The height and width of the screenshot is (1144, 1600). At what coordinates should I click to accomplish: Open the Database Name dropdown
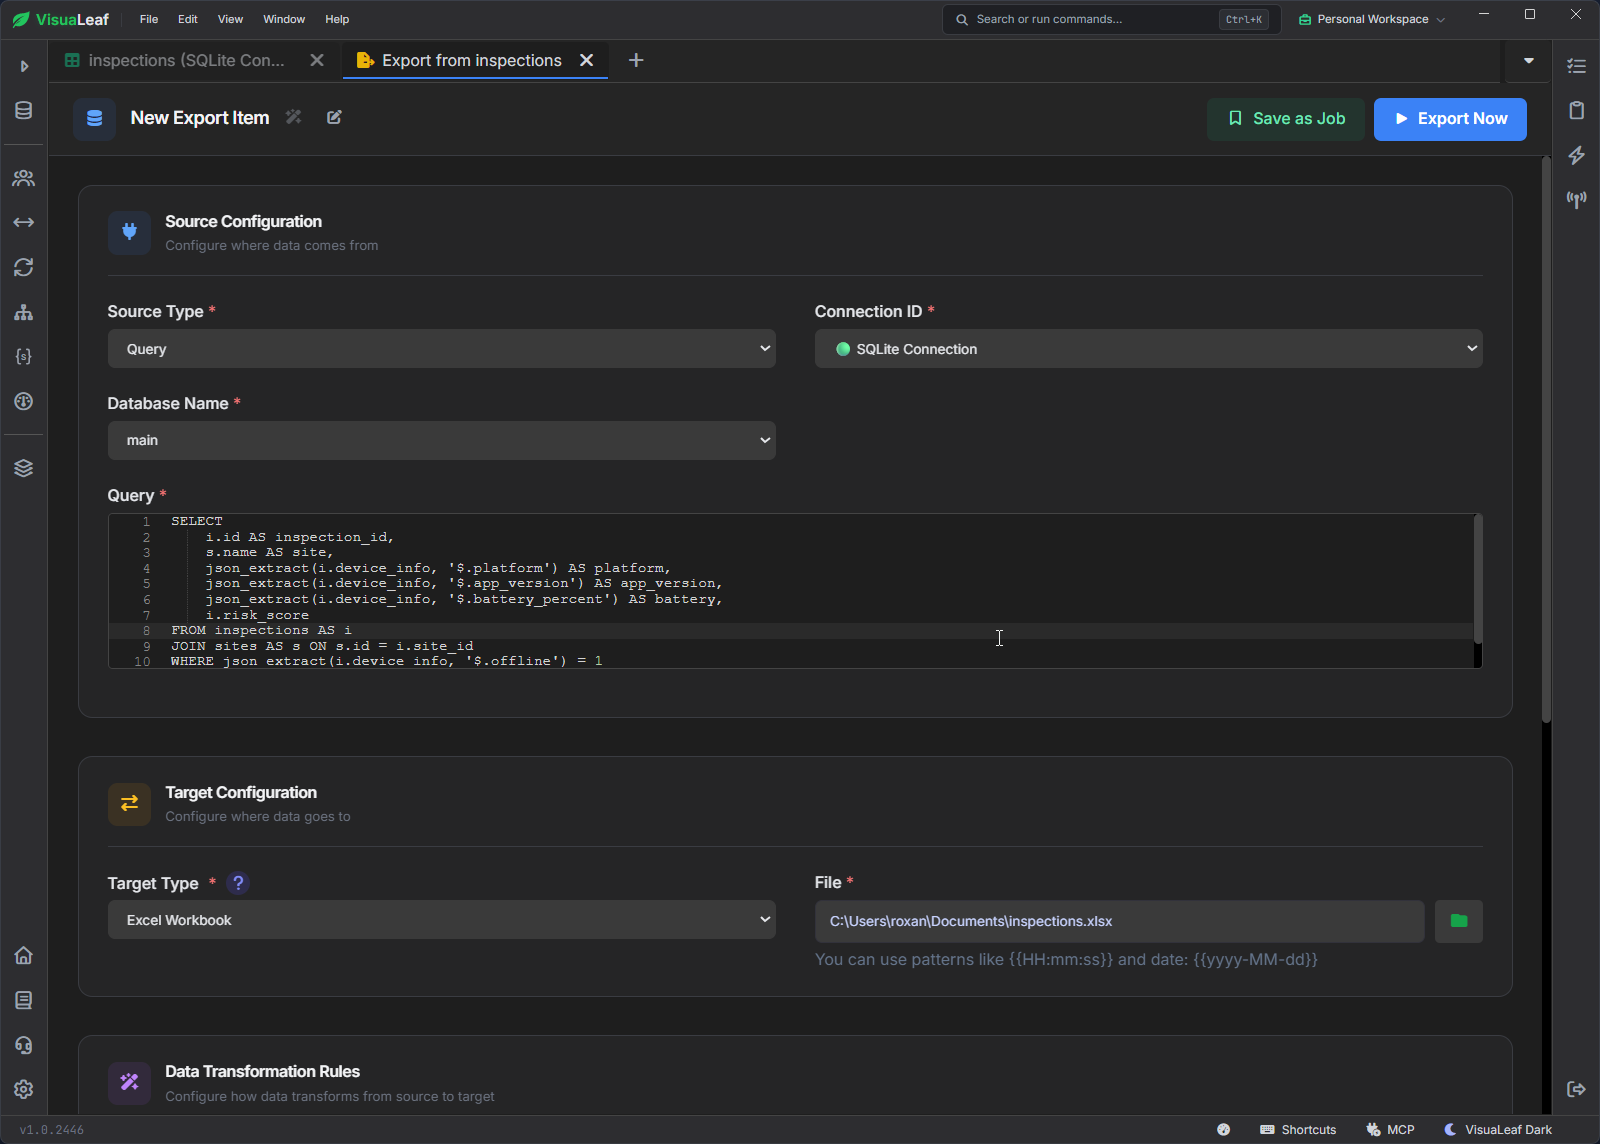[x=442, y=440]
